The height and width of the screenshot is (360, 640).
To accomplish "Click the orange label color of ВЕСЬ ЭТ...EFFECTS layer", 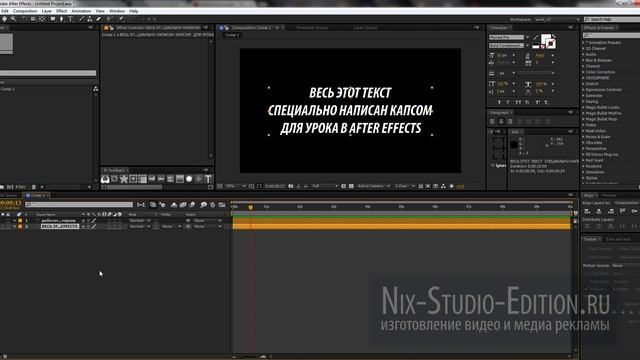I will (20, 226).
